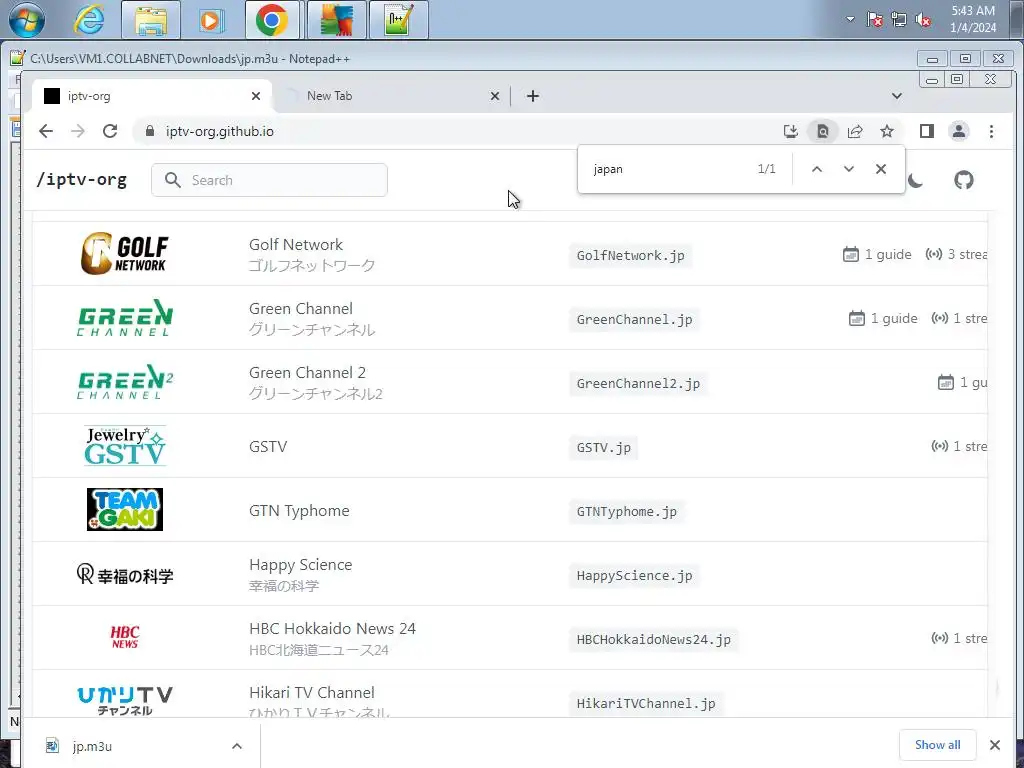This screenshot has height=768, width=1024.
Task: Expand the tab search dropdown
Action: [x=897, y=96]
